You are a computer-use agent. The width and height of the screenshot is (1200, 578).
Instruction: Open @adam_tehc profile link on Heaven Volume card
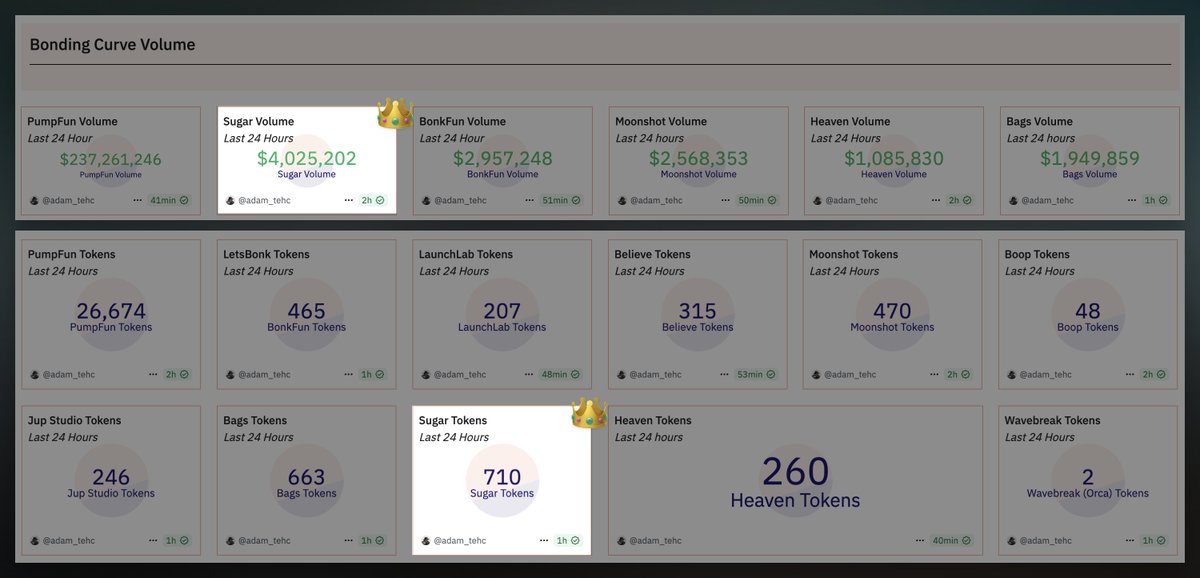tap(851, 200)
